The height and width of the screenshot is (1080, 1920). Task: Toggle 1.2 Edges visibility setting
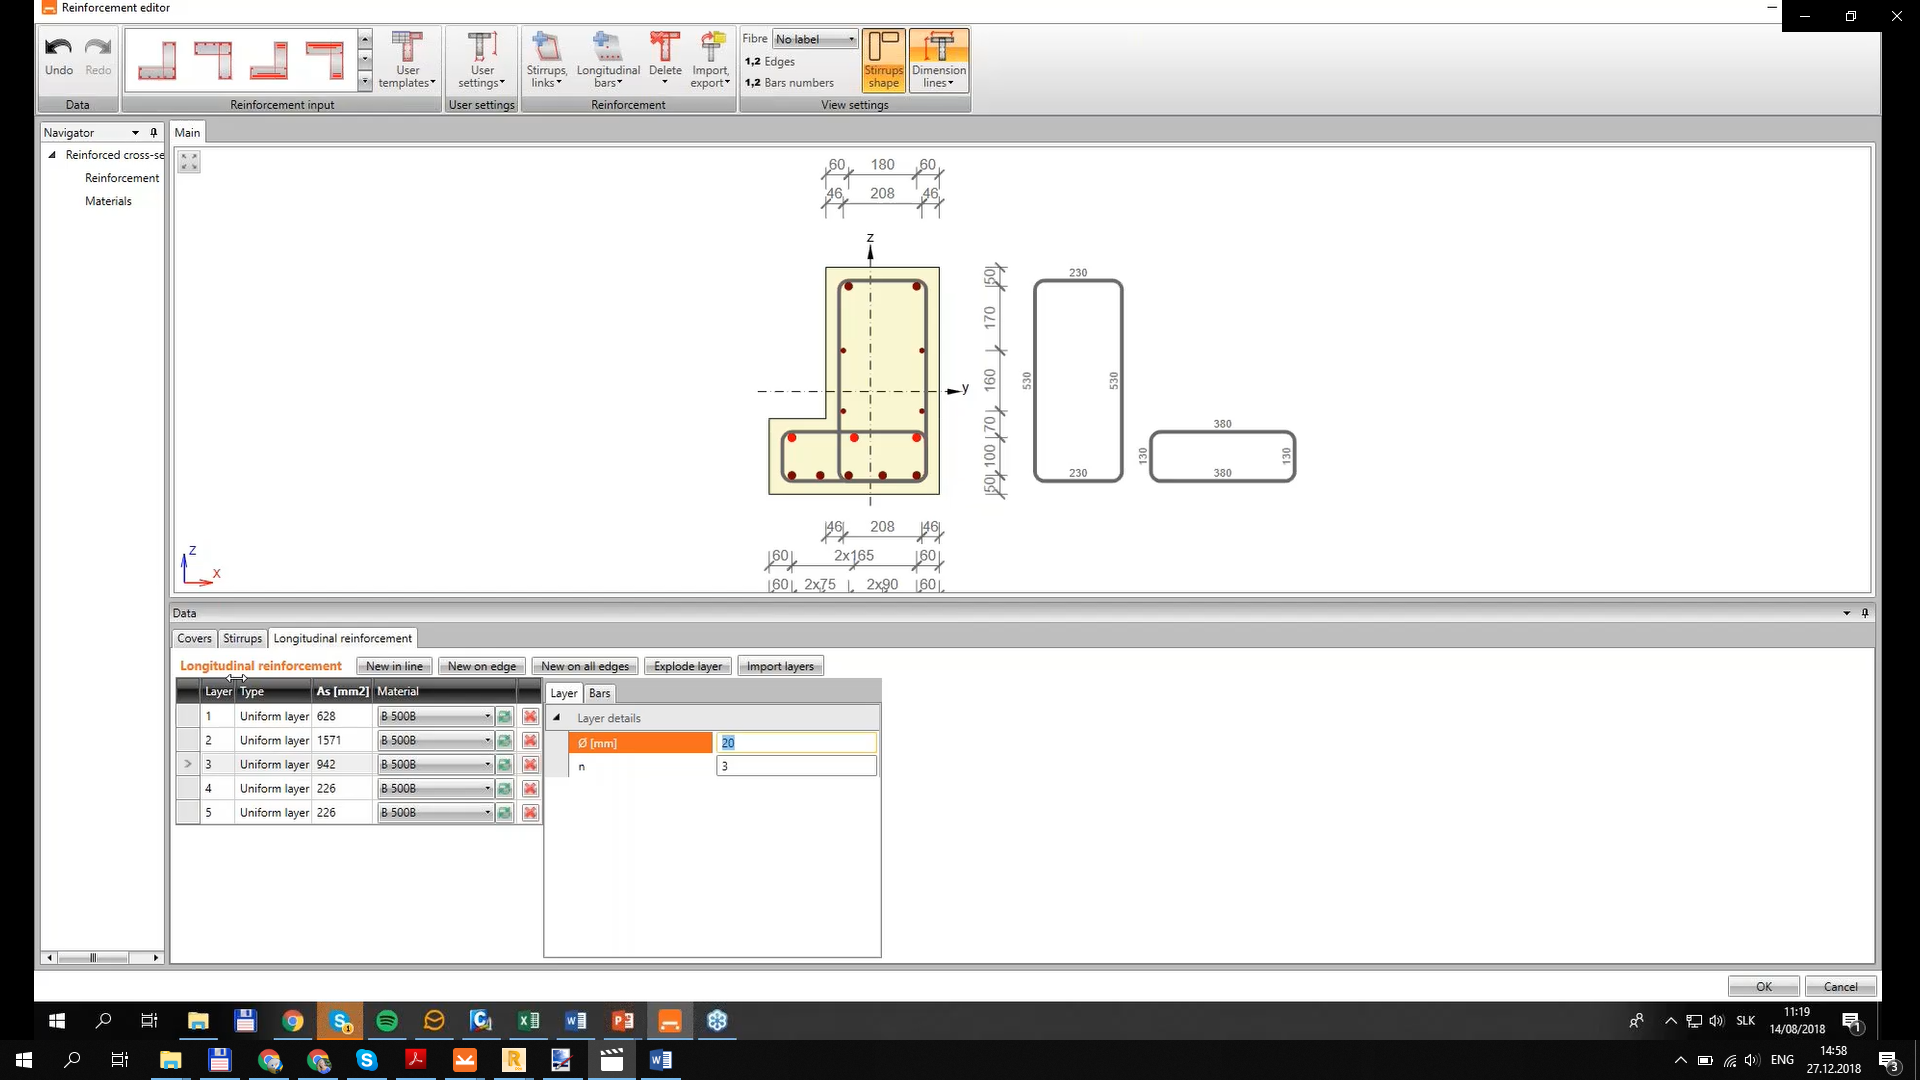point(770,61)
